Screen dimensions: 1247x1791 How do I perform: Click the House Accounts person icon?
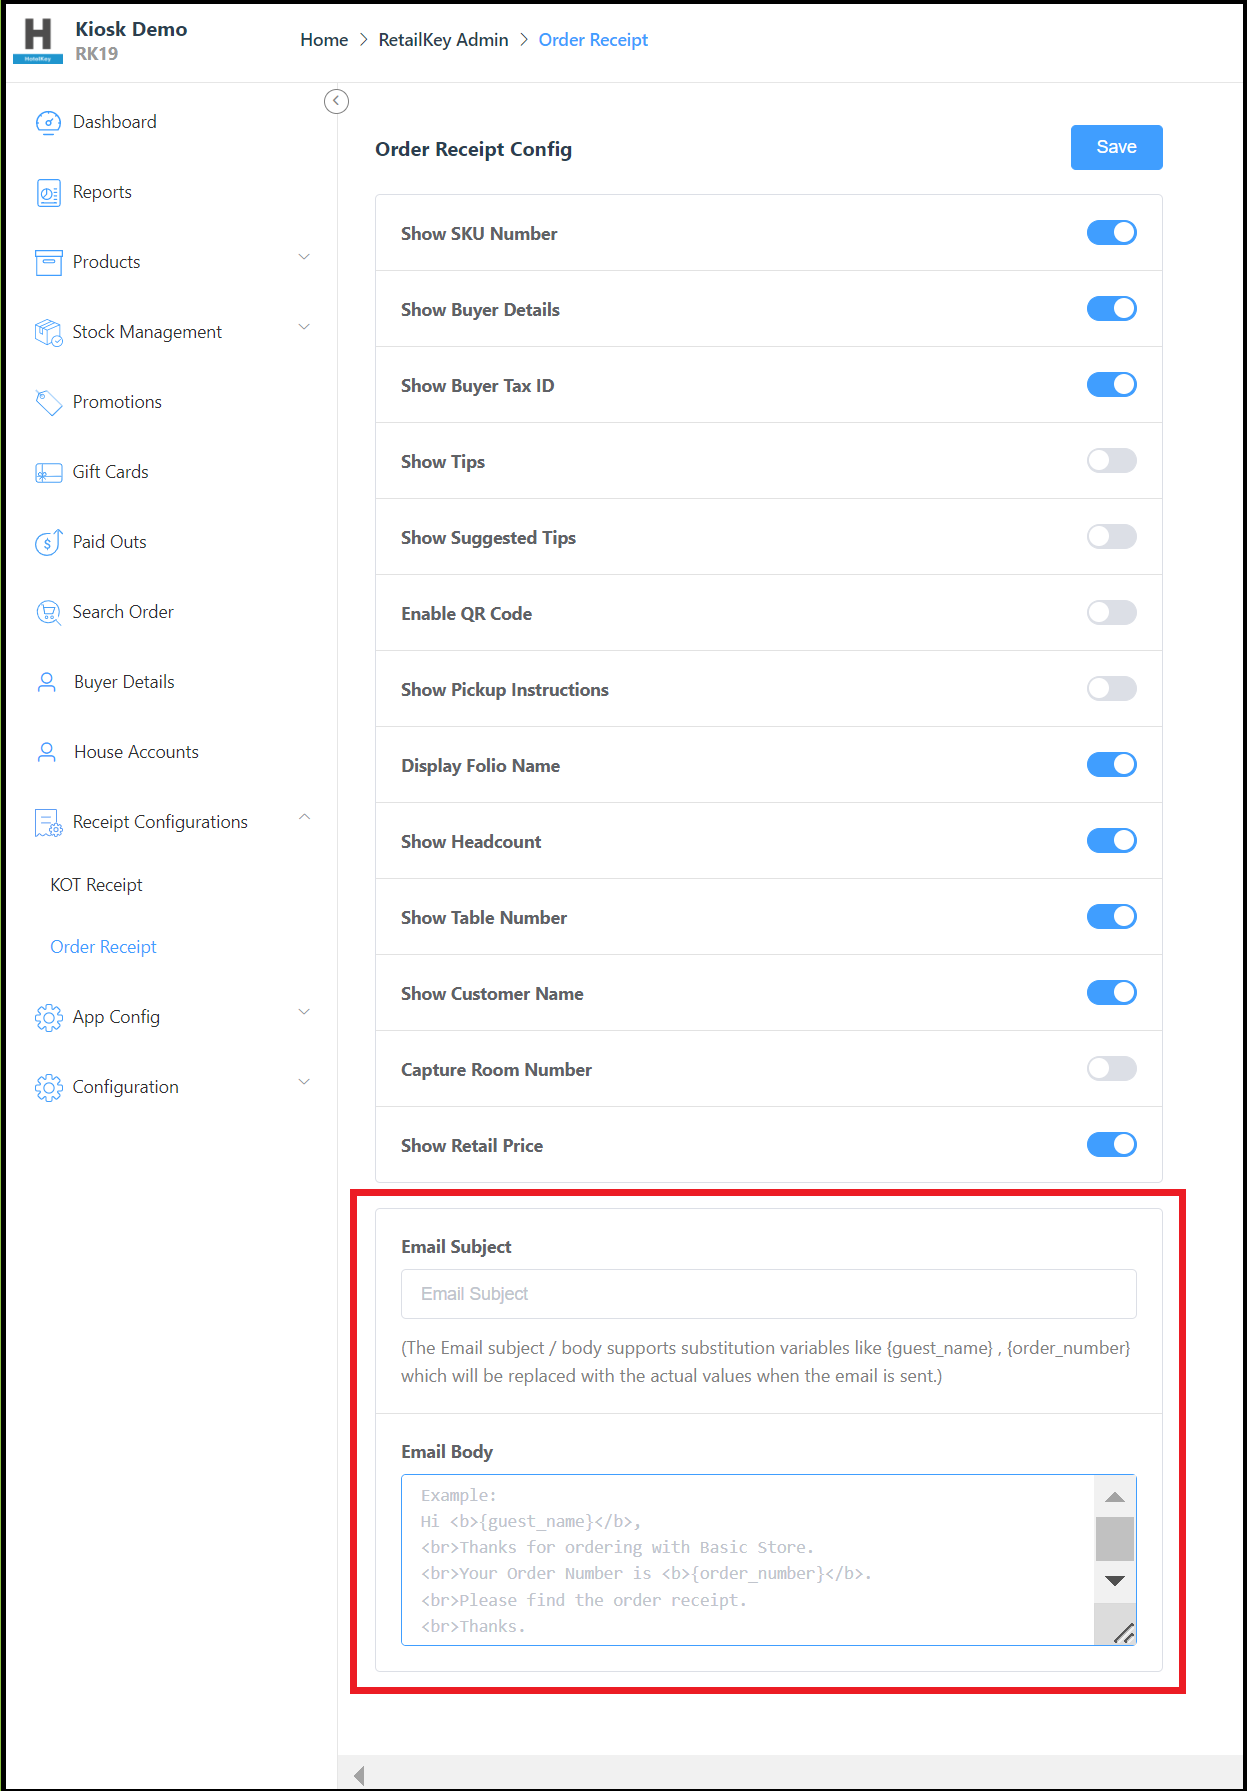point(47,752)
